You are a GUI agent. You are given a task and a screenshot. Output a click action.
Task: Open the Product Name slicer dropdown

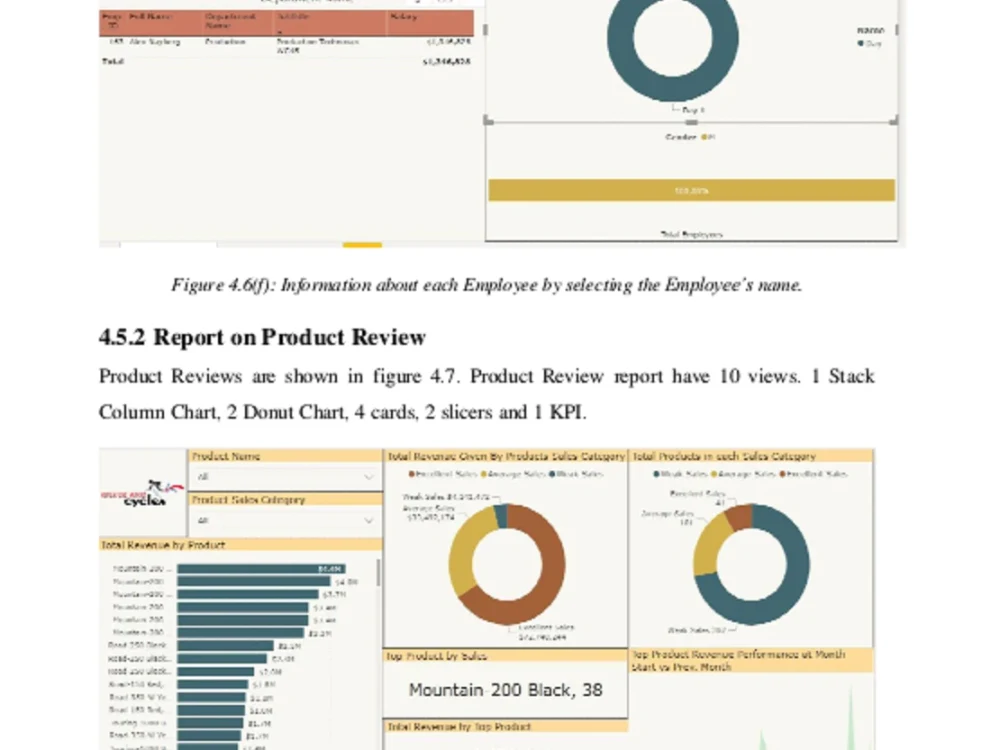click(368, 478)
